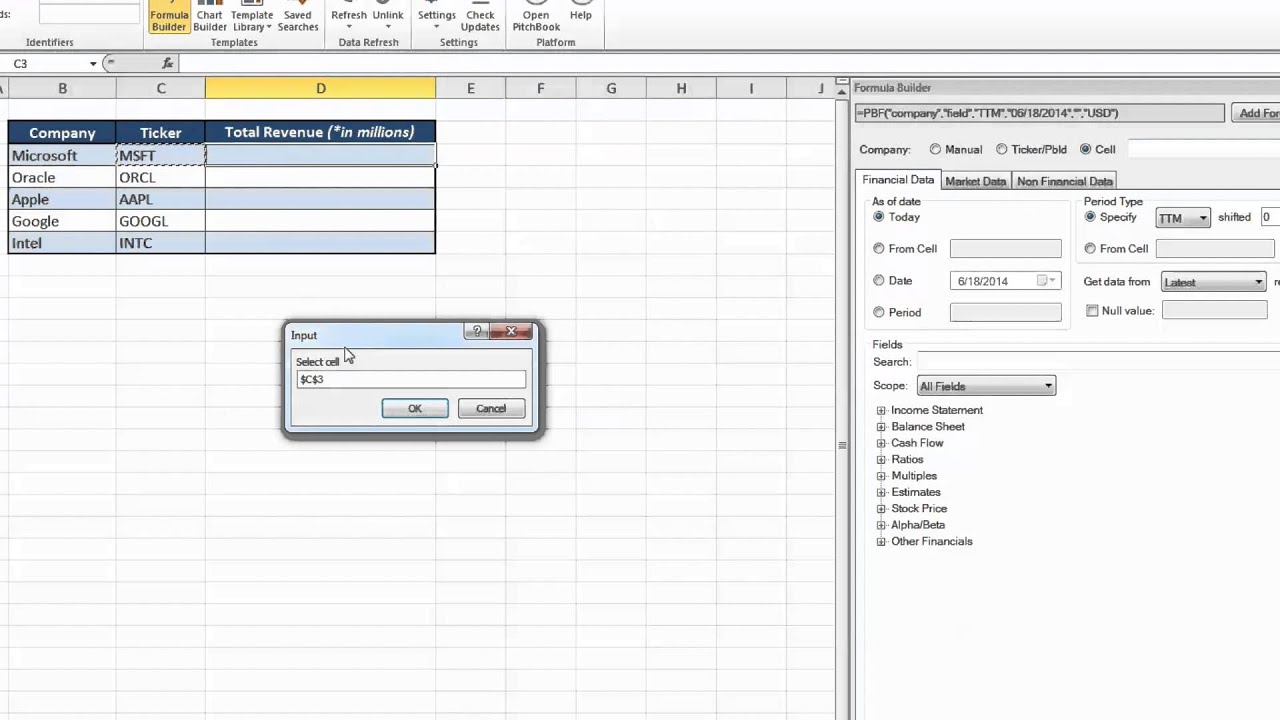Expand the Stock Price tree node
The width and height of the screenshot is (1280, 720).
pos(881,509)
